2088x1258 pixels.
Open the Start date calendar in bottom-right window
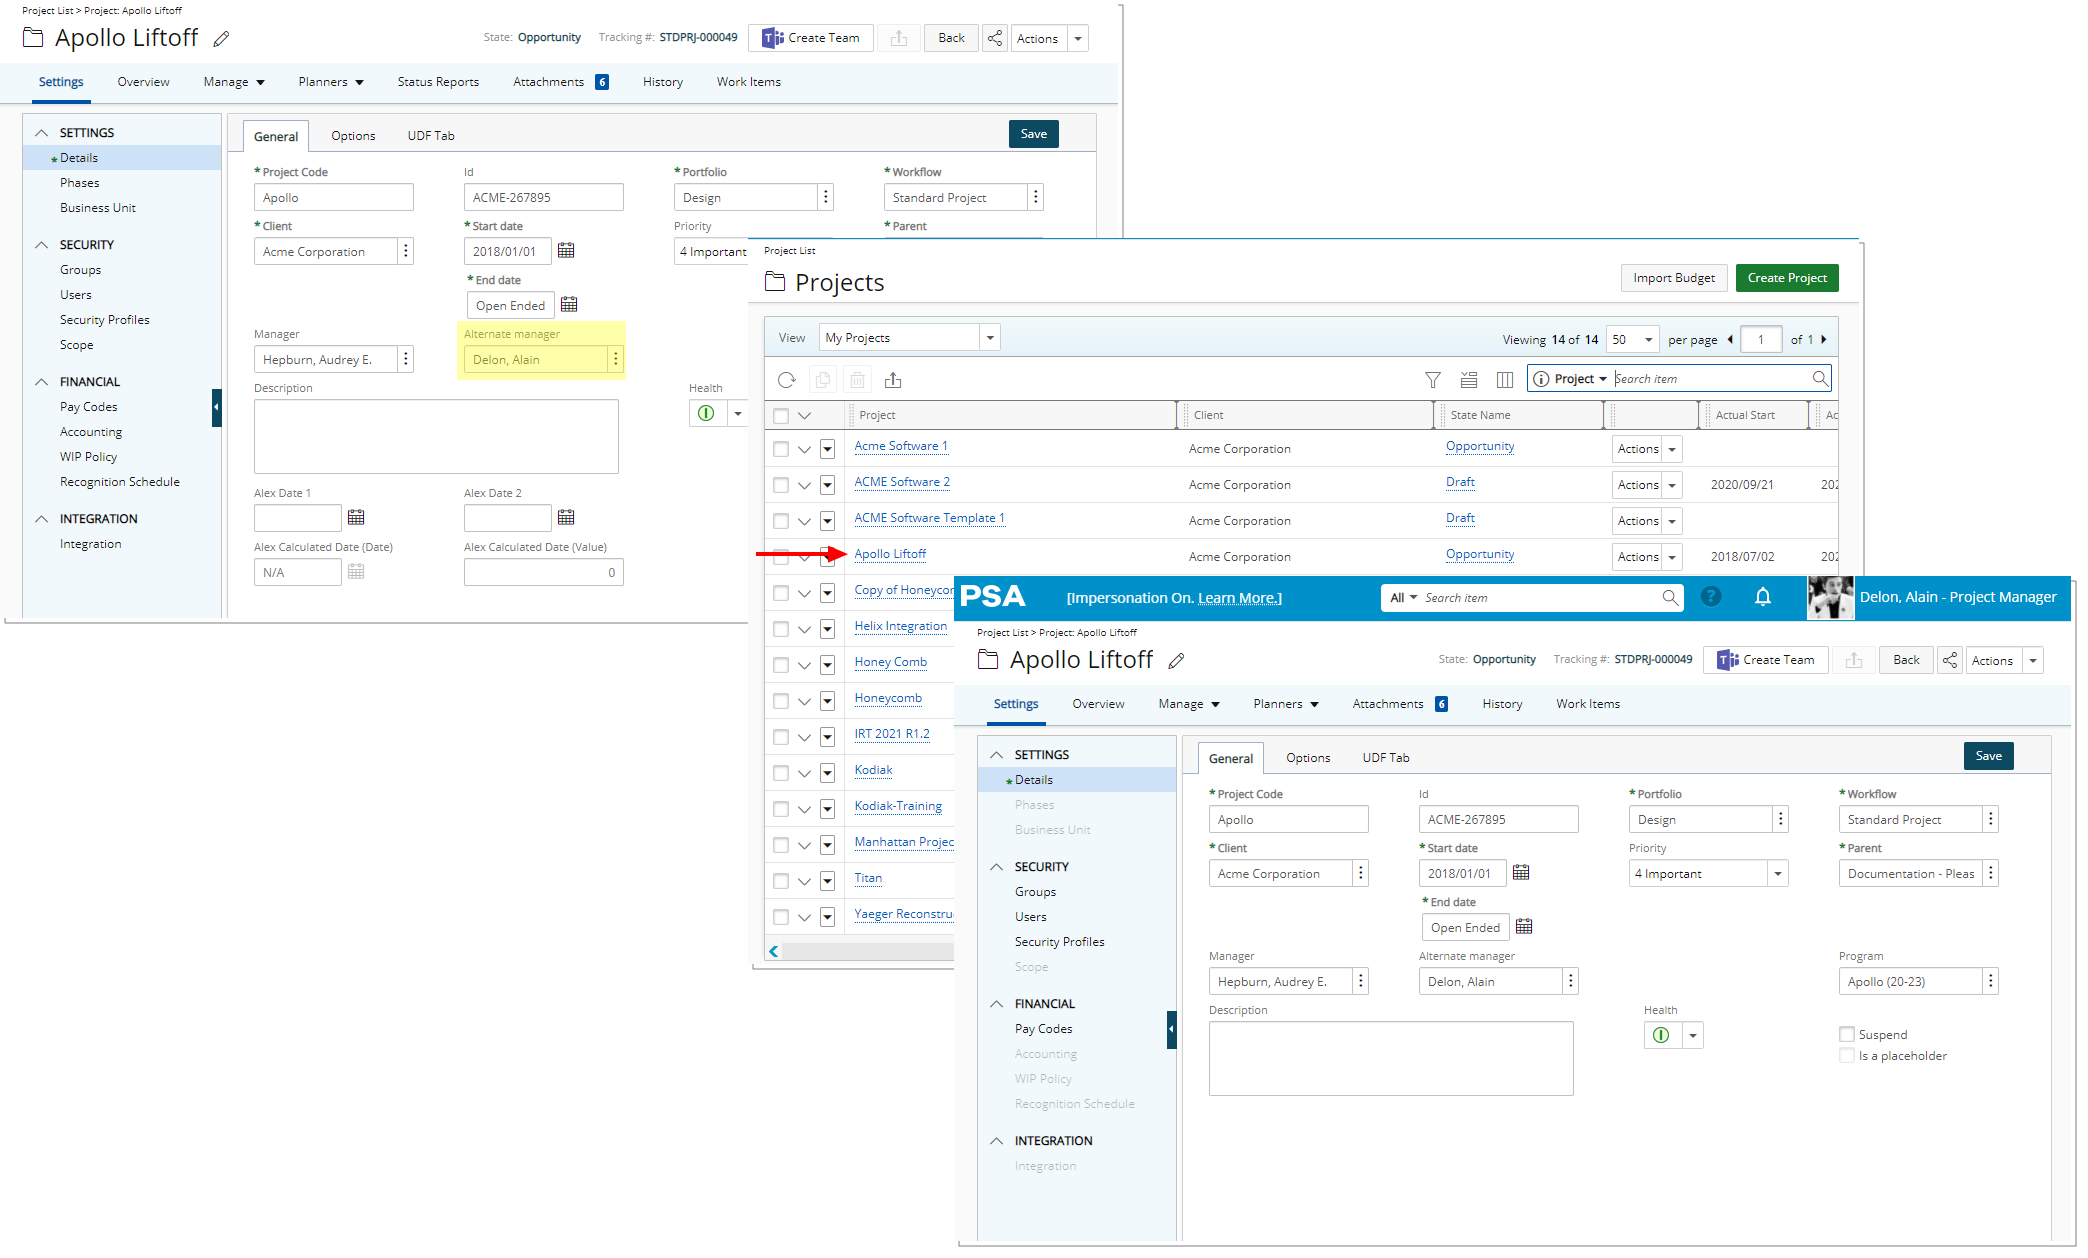pyautogui.click(x=1521, y=873)
